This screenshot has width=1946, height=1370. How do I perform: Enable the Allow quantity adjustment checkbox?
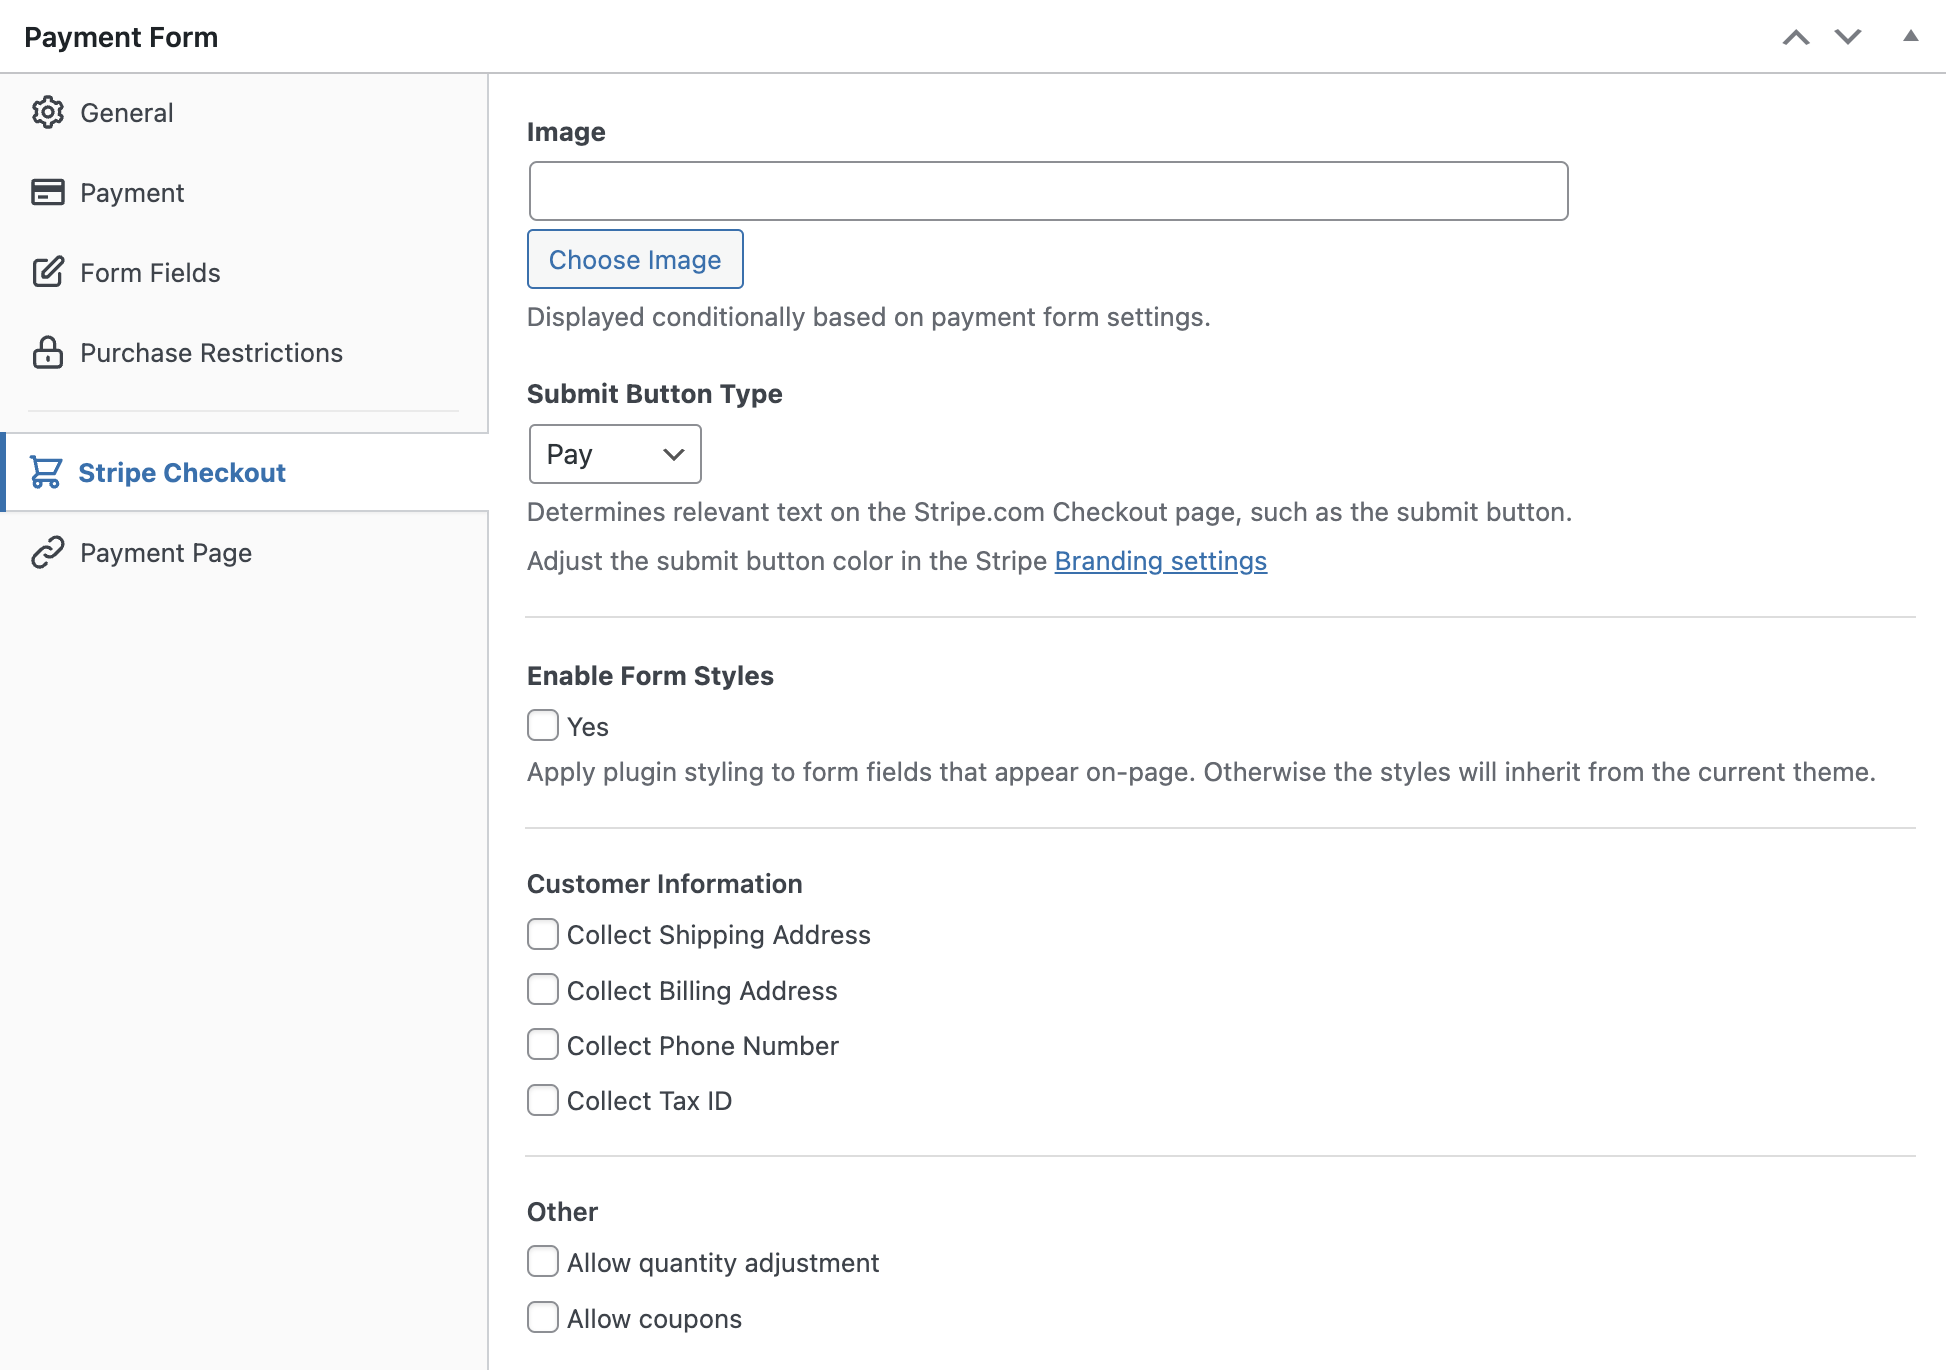tap(542, 1262)
